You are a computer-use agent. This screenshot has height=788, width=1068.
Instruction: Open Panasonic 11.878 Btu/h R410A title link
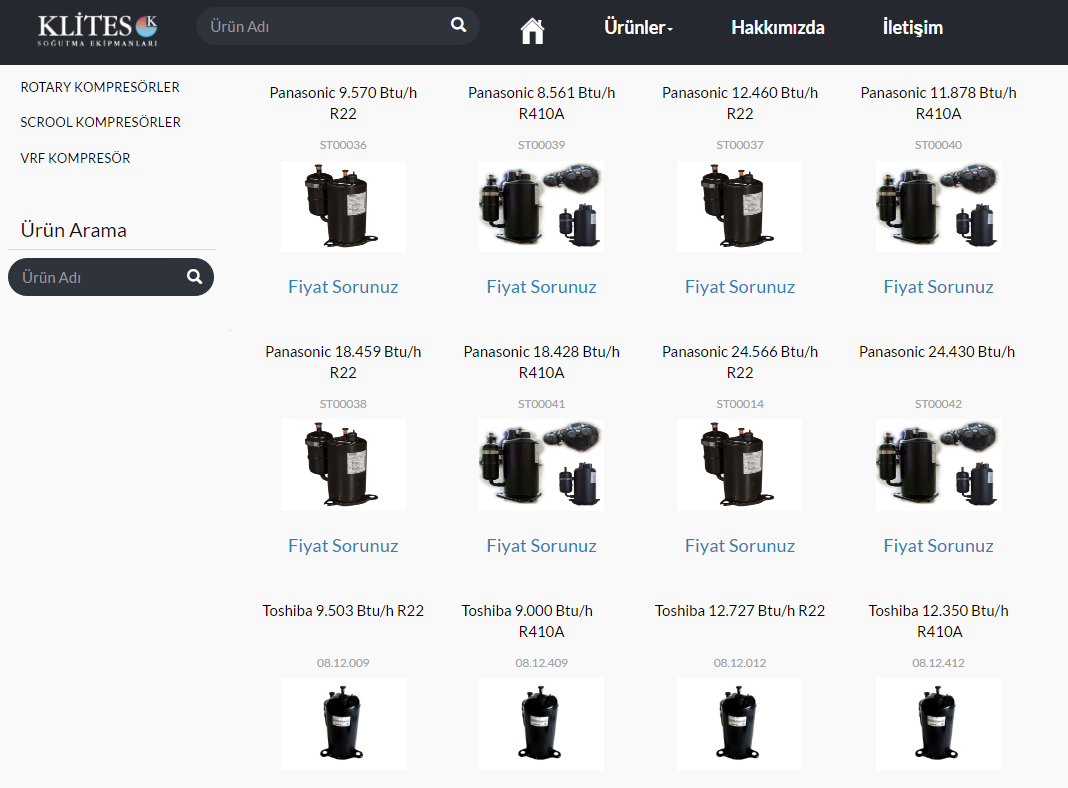939,103
